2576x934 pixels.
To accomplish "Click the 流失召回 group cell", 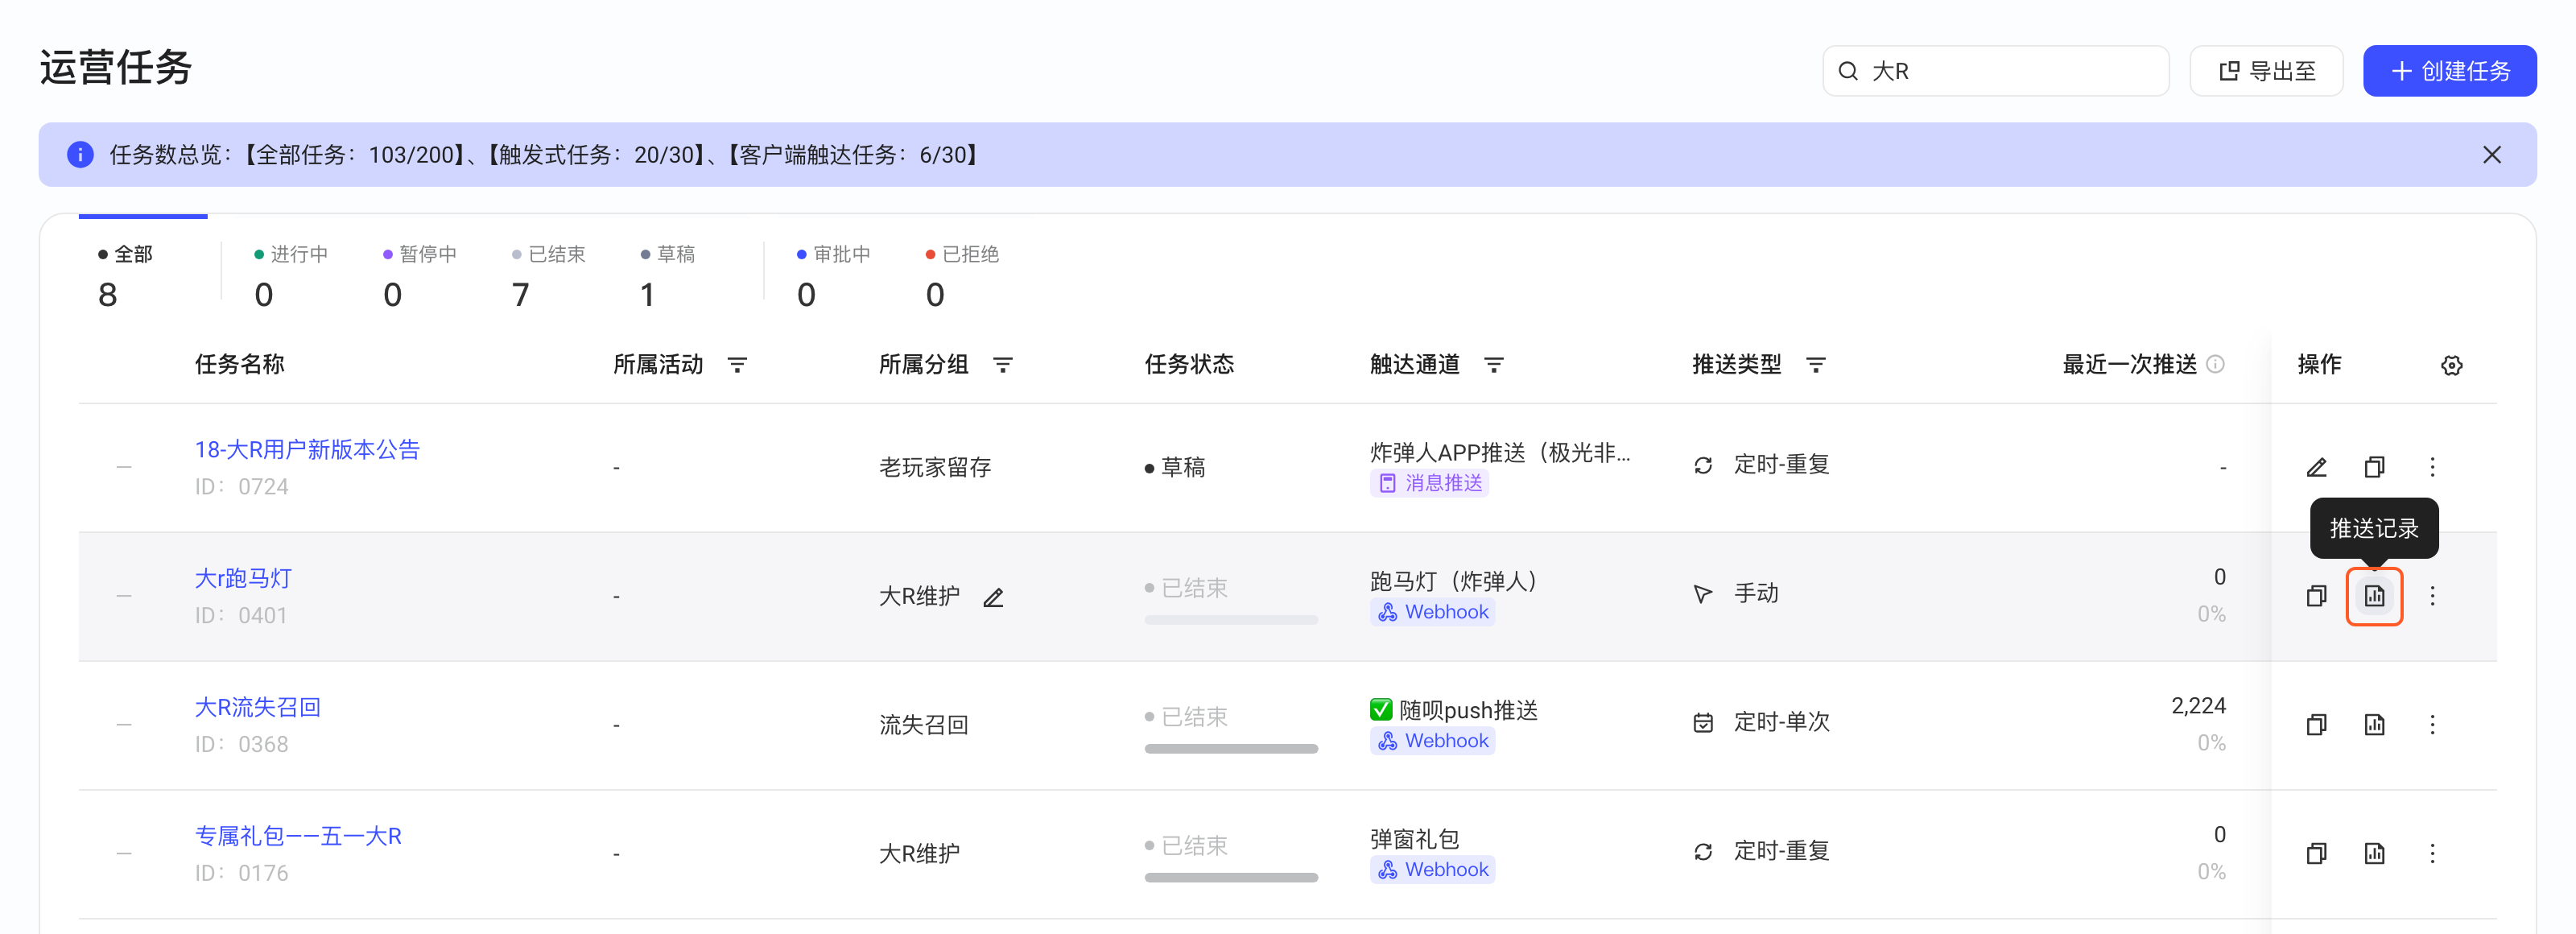I will click(x=923, y=725).
